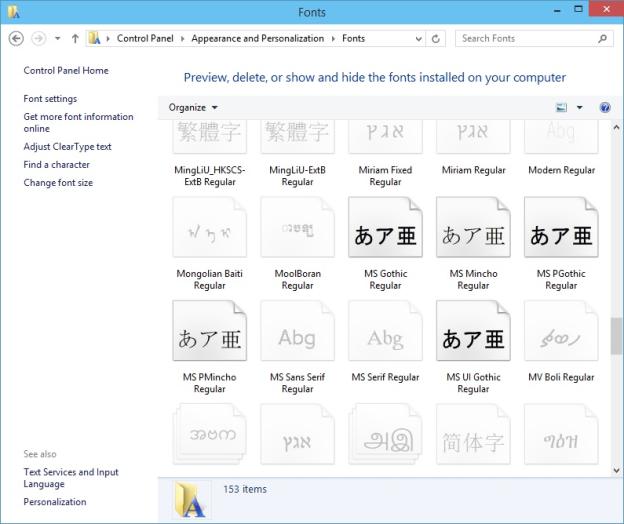Click the Forward navigation arrow
Viewport: 624px width, 524px height.
click(38, 39)
